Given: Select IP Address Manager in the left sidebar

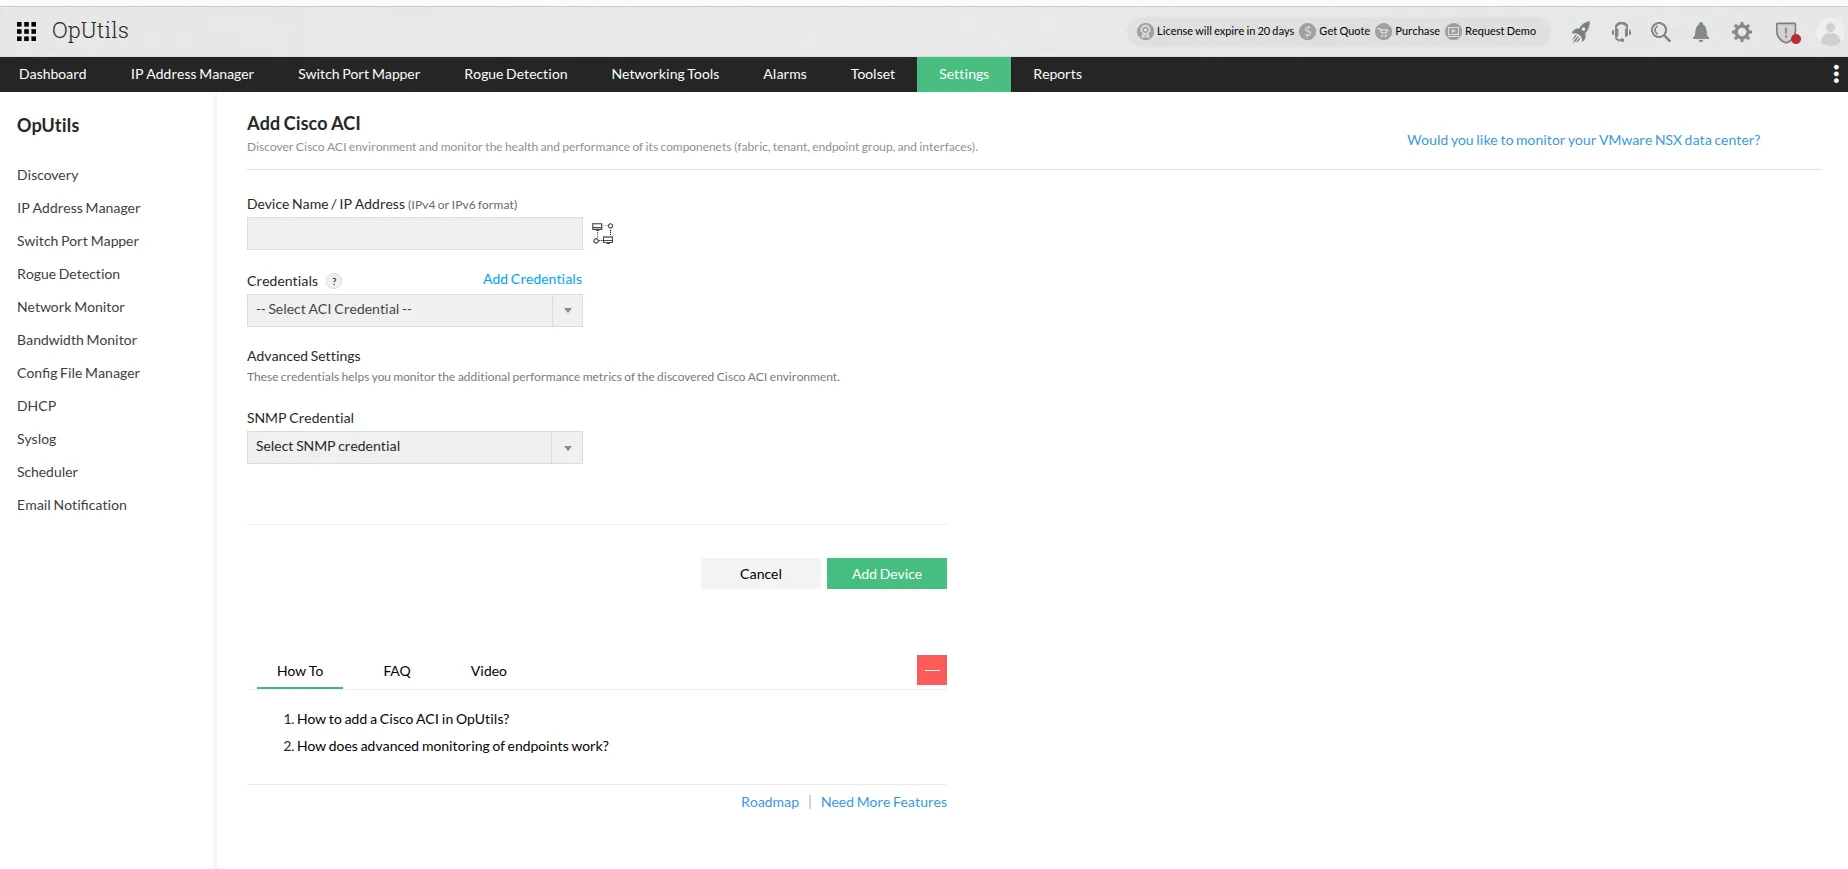Looking at the screenshot, I should 79,208.
